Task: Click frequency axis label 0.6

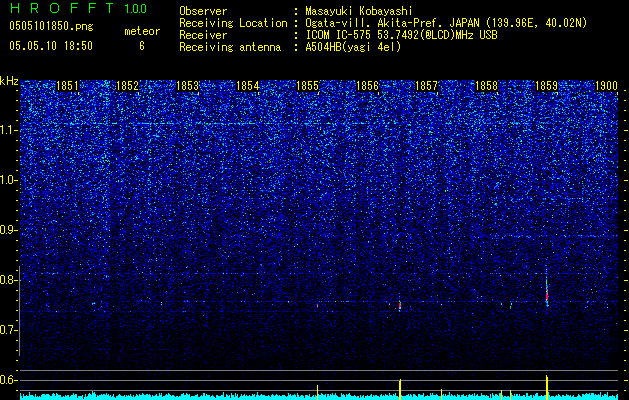Action: pyautogui.click(x=8, y=380)
